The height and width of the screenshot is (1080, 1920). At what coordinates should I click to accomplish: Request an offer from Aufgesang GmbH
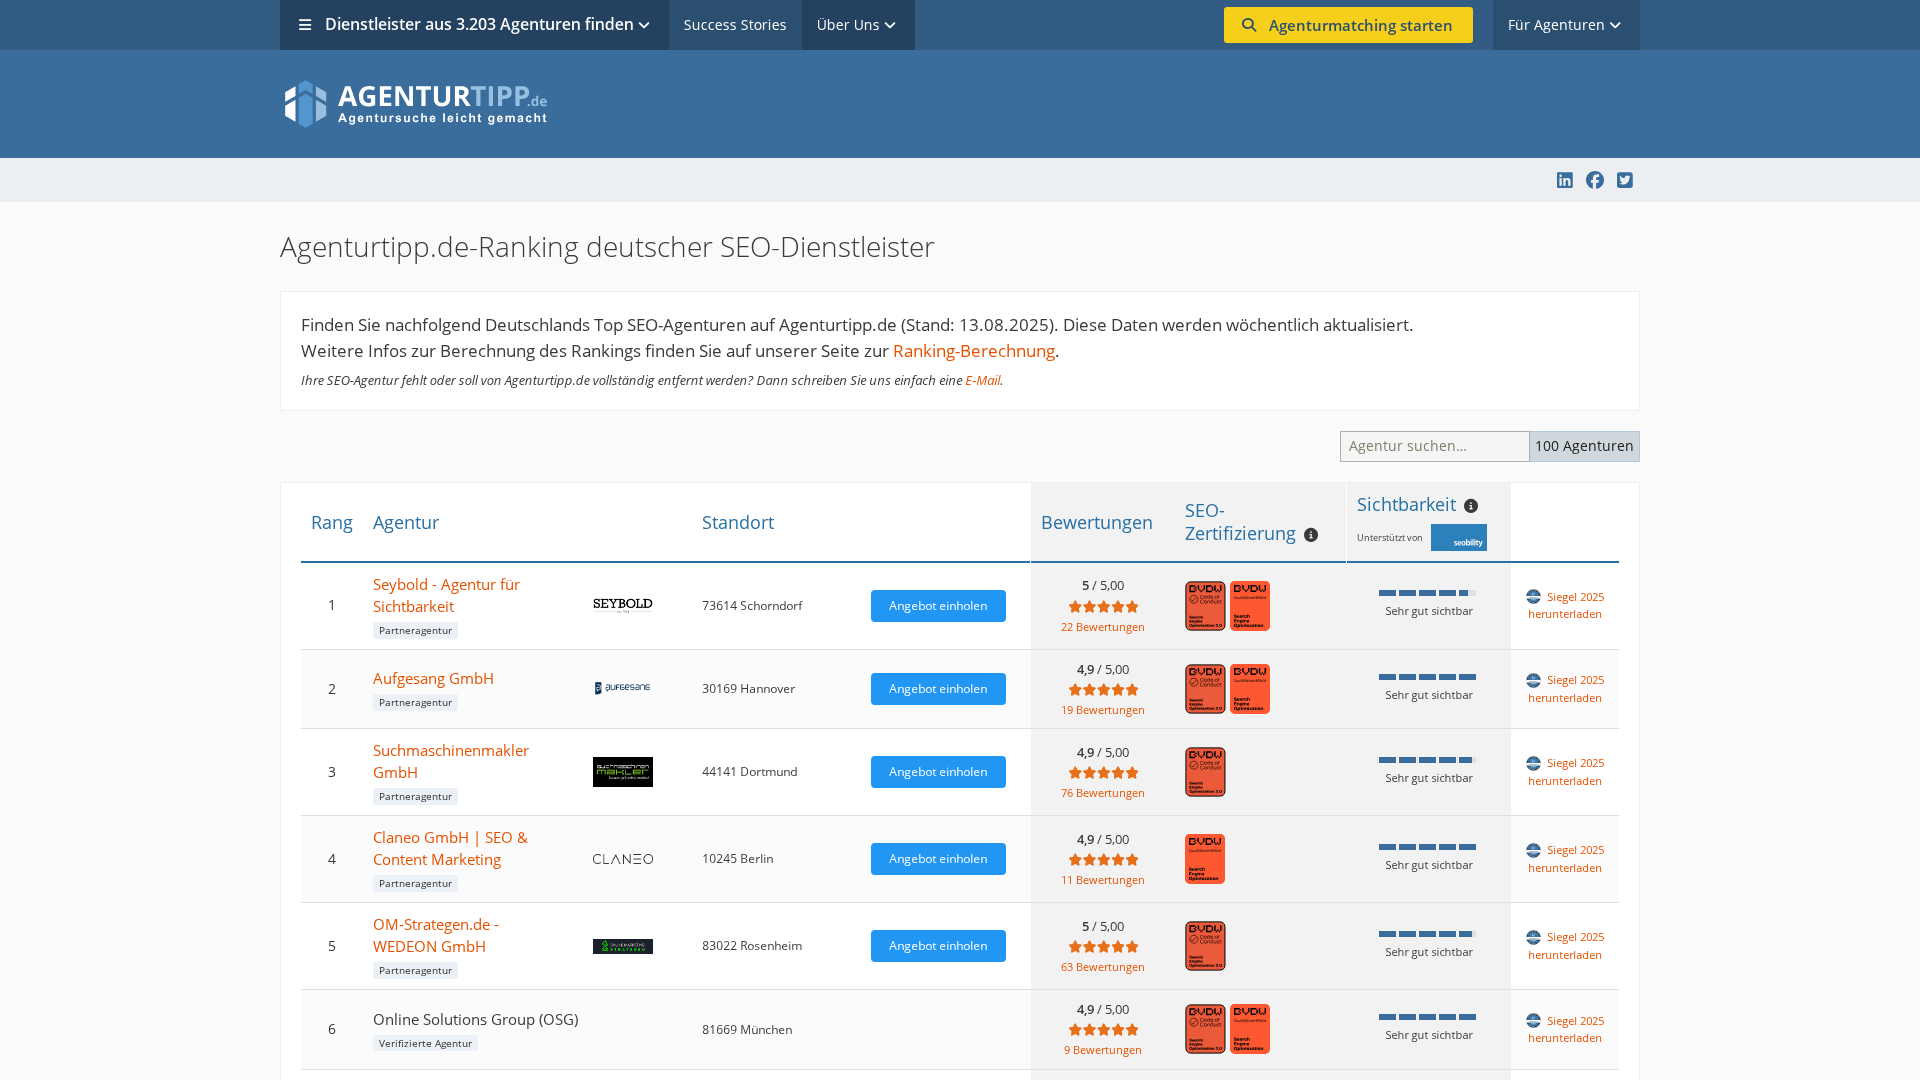(937, 689)
